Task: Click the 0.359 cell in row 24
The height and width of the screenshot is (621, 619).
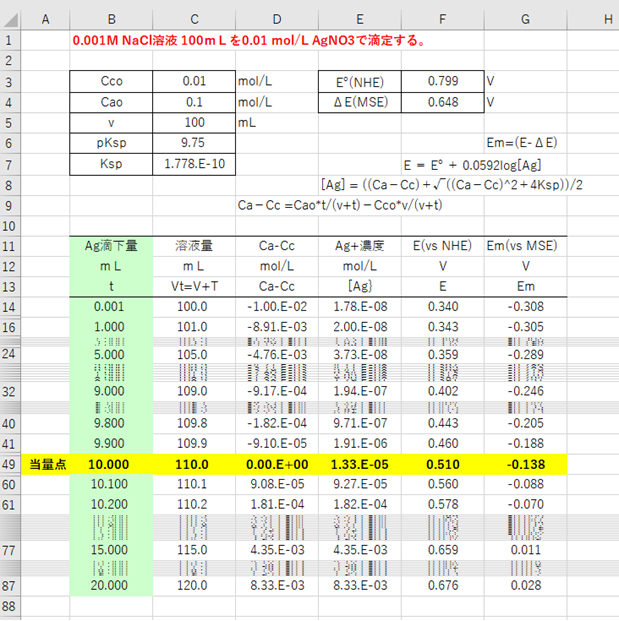Action: pyautogui.click(x=442, y=354)
